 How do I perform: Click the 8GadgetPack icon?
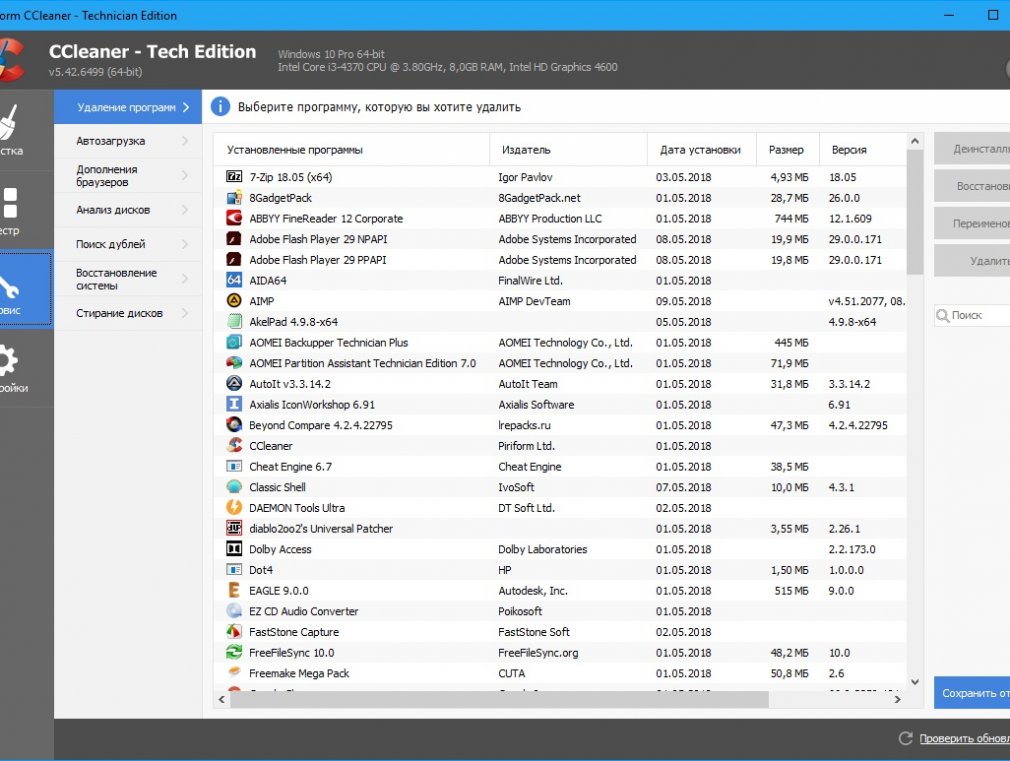coord(234,197)
